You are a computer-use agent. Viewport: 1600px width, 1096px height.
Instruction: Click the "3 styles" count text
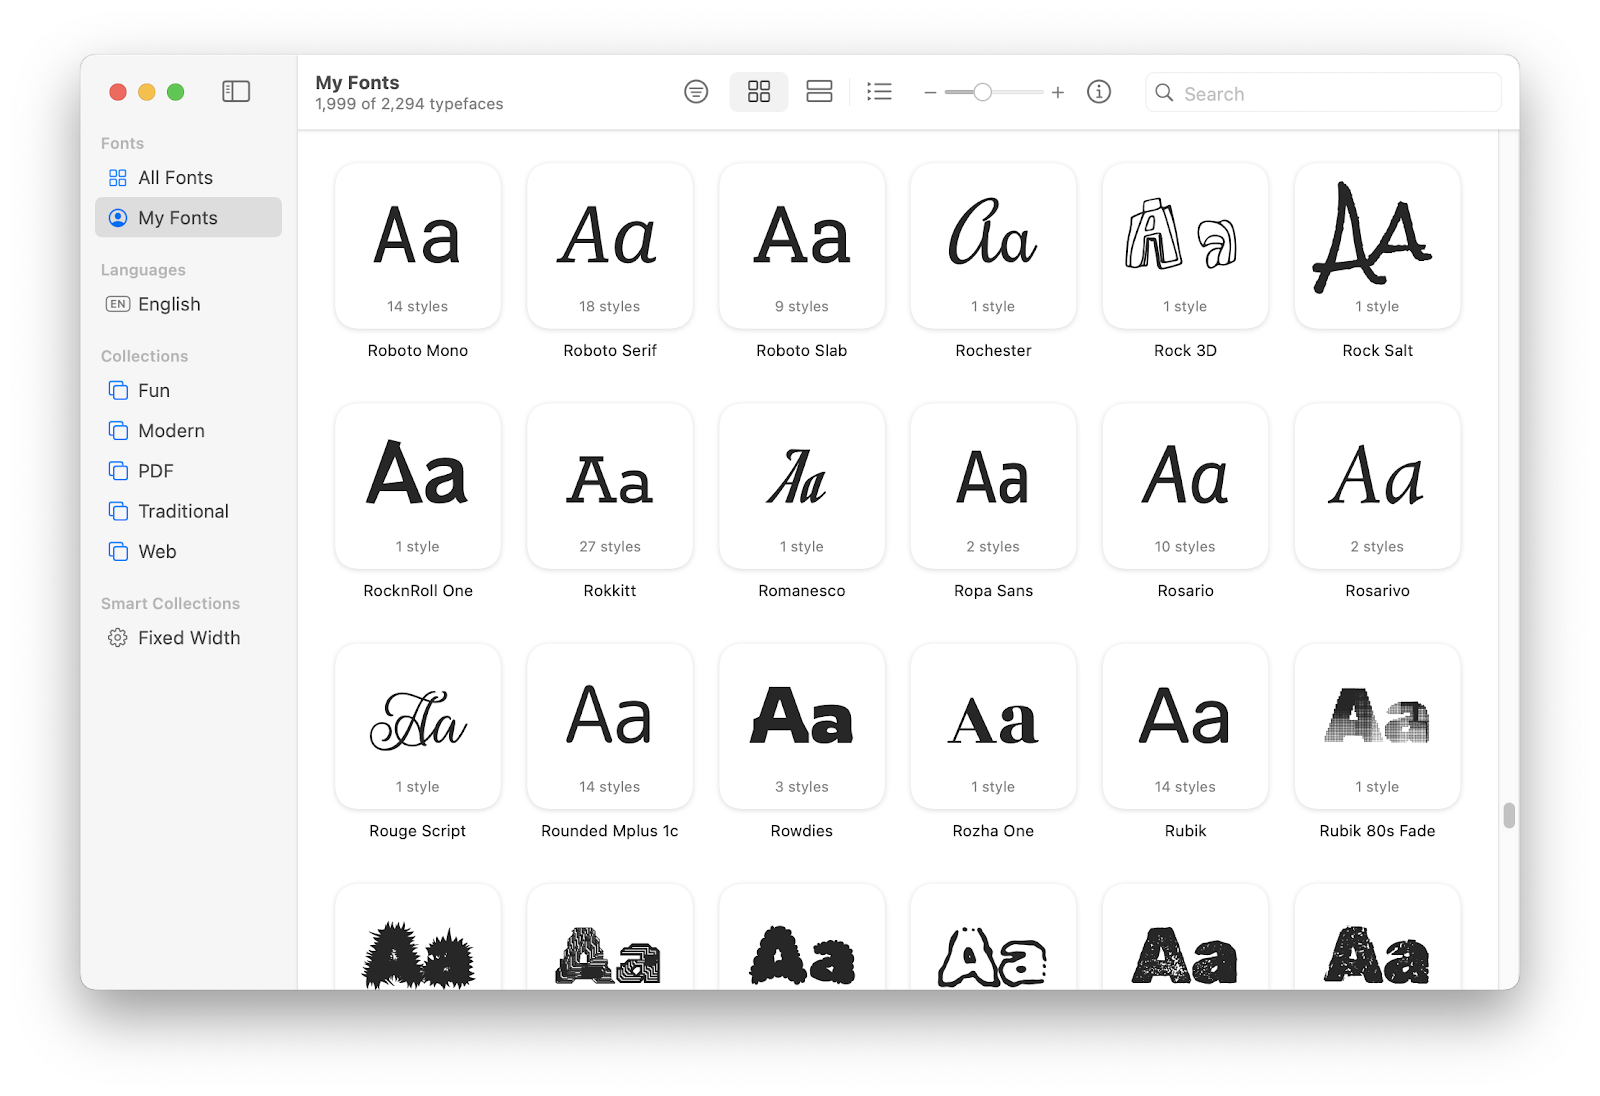pos(802,787)
